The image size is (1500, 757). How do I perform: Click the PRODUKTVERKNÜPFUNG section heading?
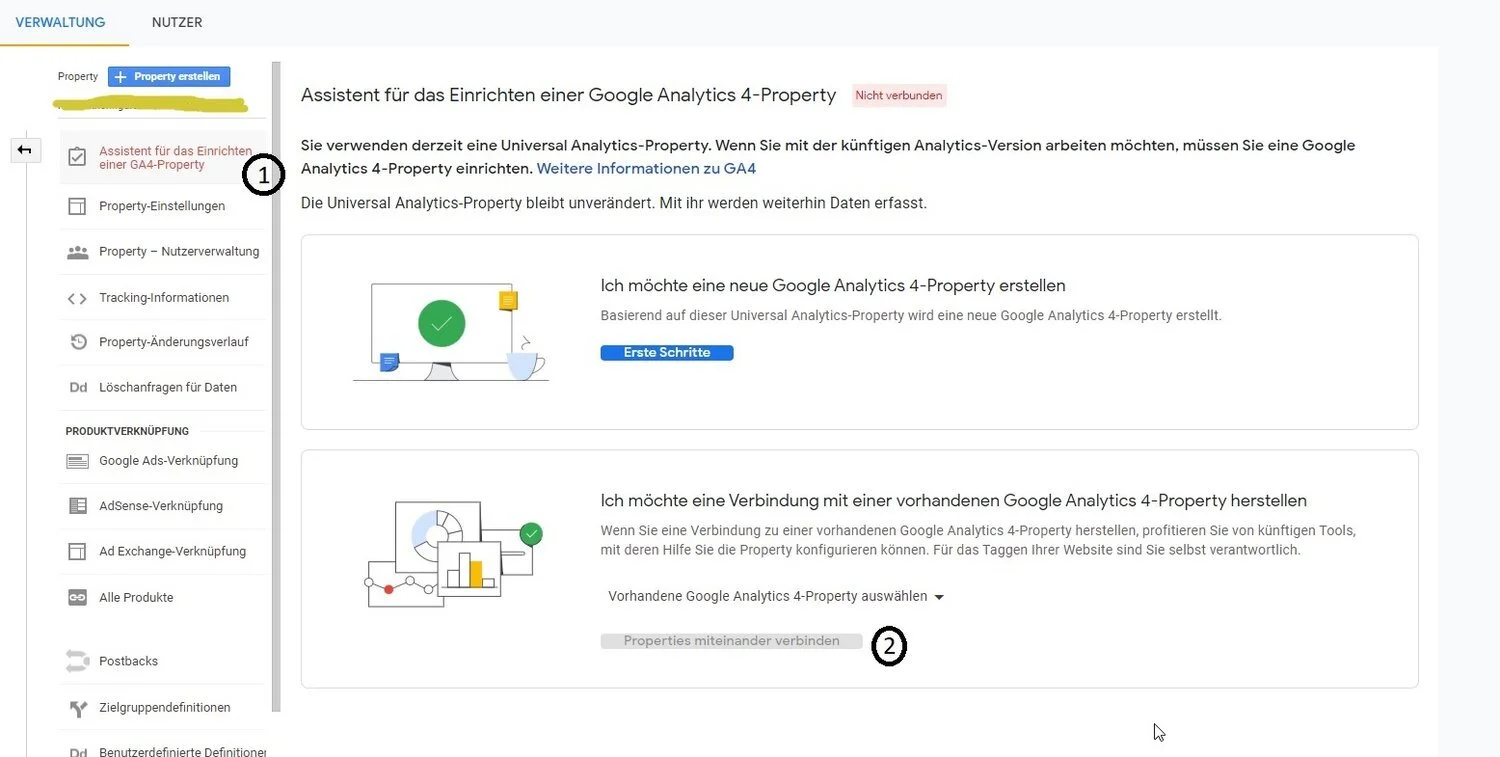[127, 432]
